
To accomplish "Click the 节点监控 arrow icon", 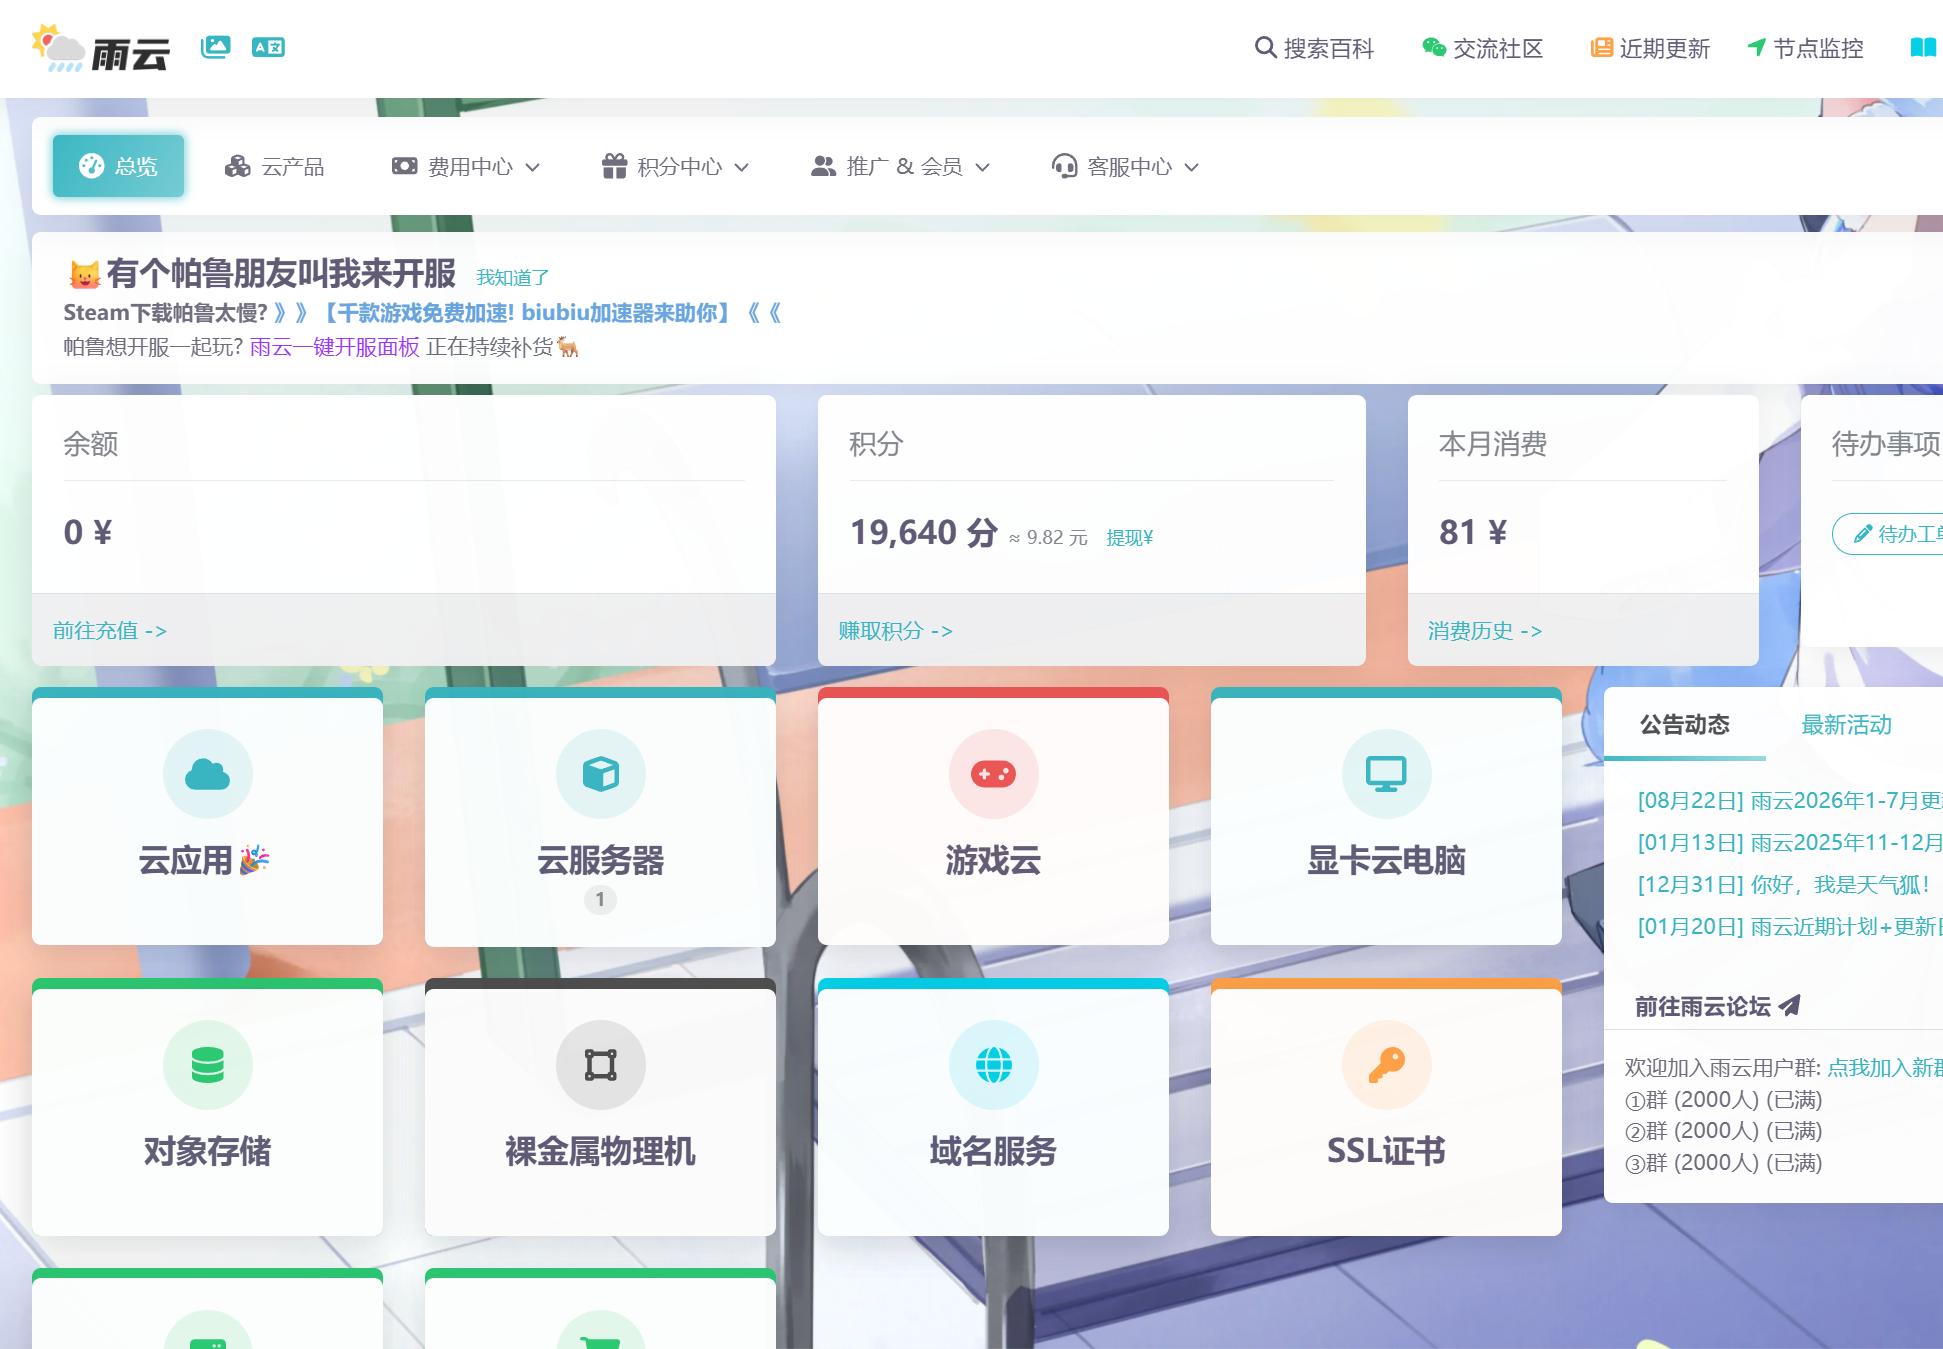I will click(x=1756, y=47).
